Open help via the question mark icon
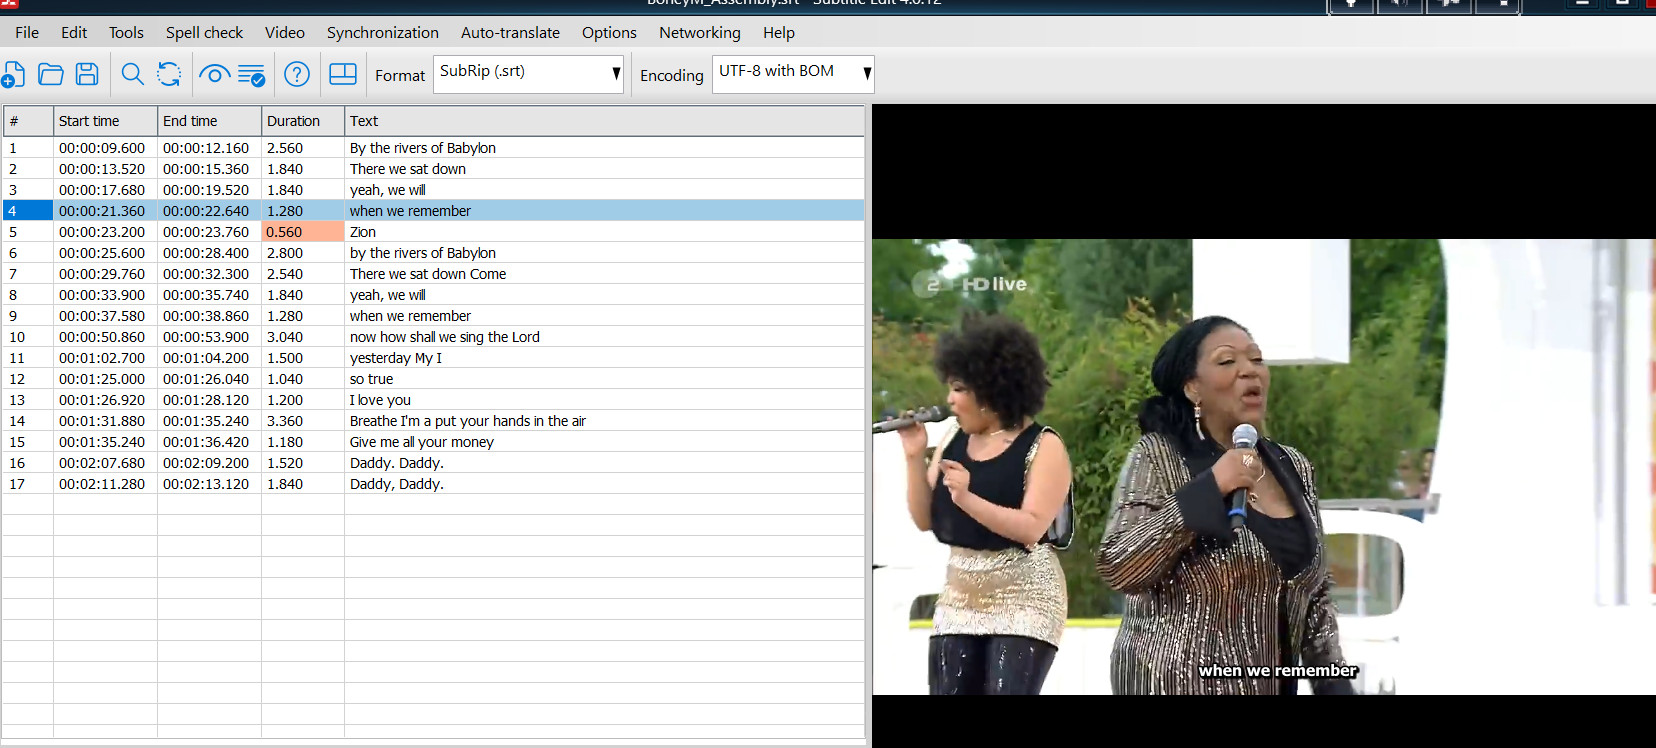 coord(297,74)
